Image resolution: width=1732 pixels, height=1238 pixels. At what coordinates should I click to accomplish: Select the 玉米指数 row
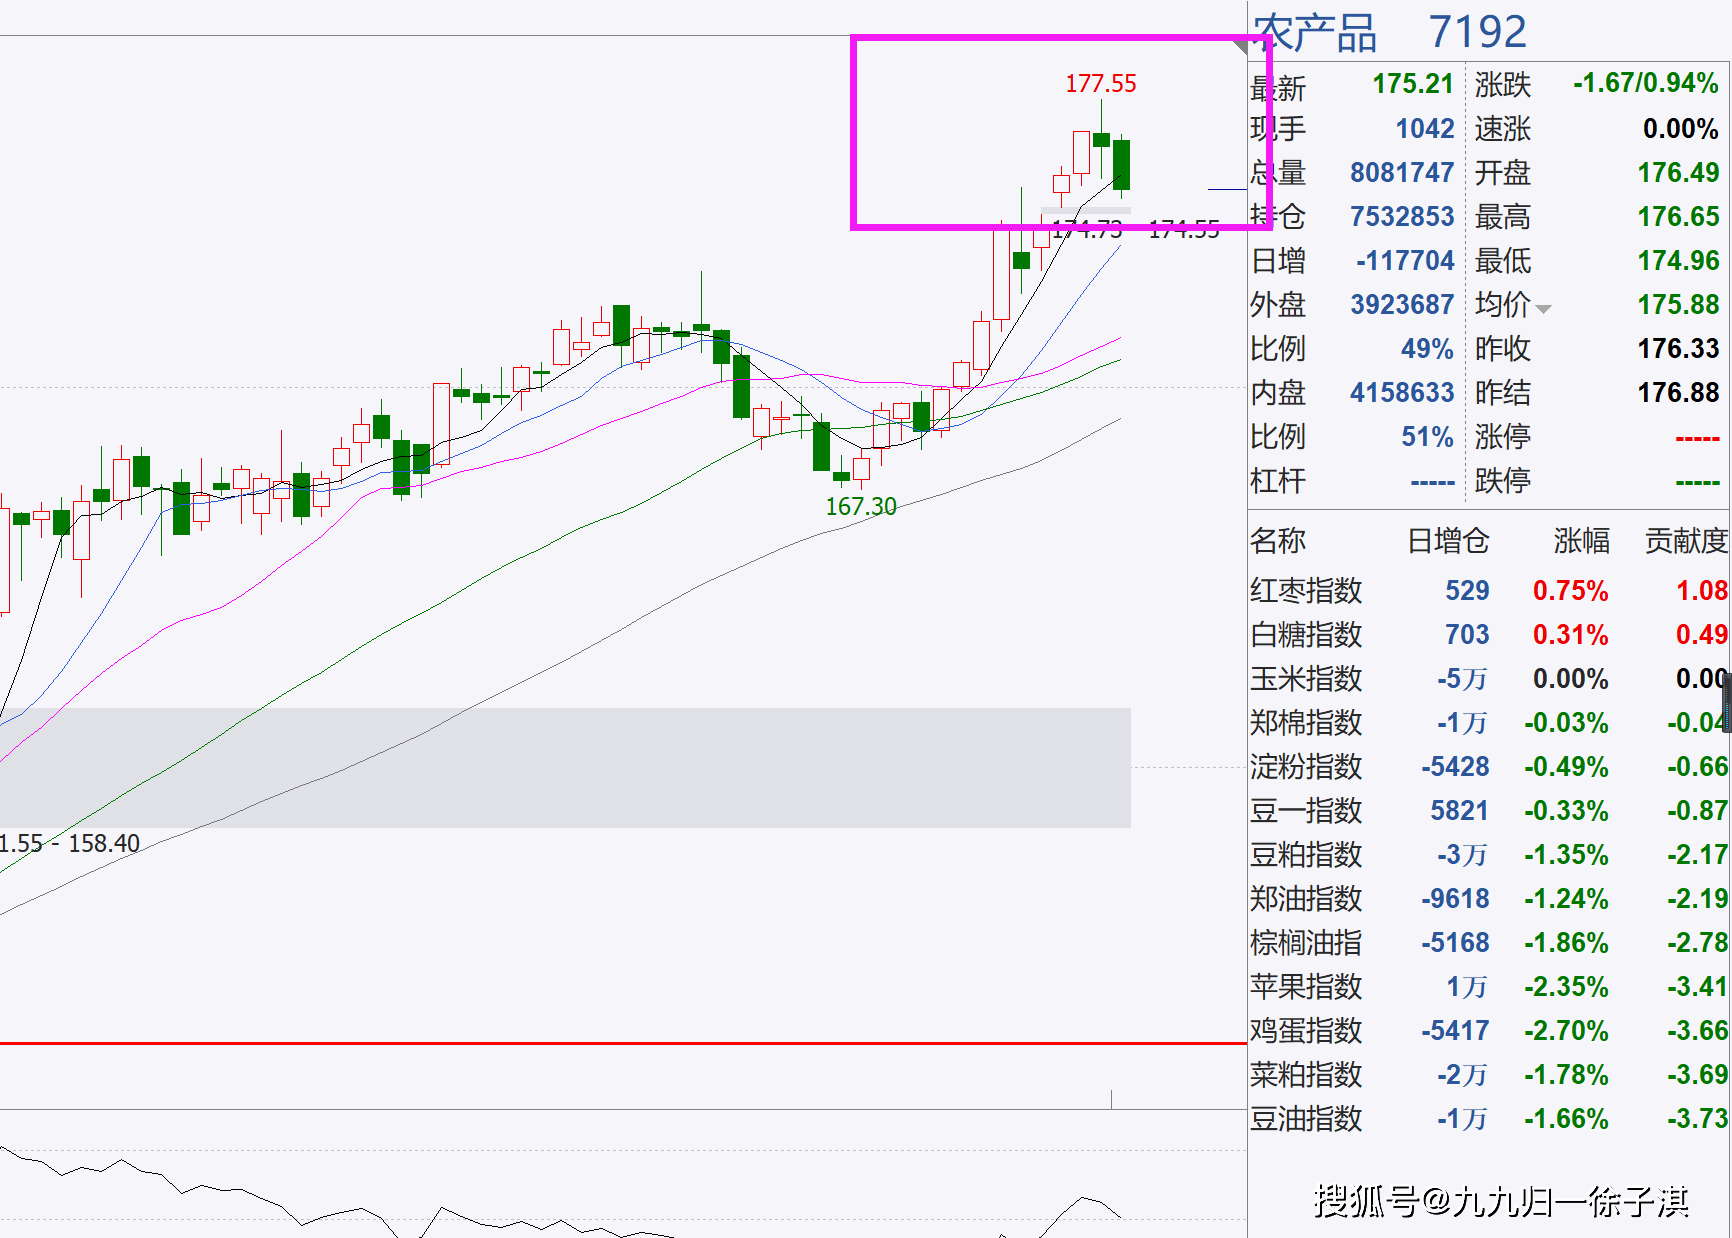1489,679
